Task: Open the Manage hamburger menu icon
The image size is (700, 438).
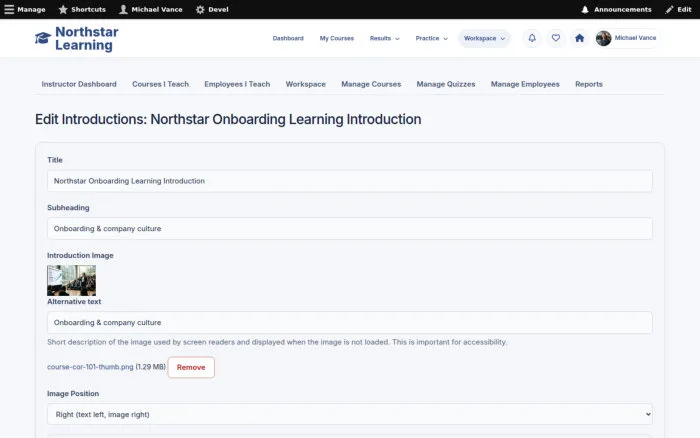Action: pyautogui.click(x=9, y=9)
